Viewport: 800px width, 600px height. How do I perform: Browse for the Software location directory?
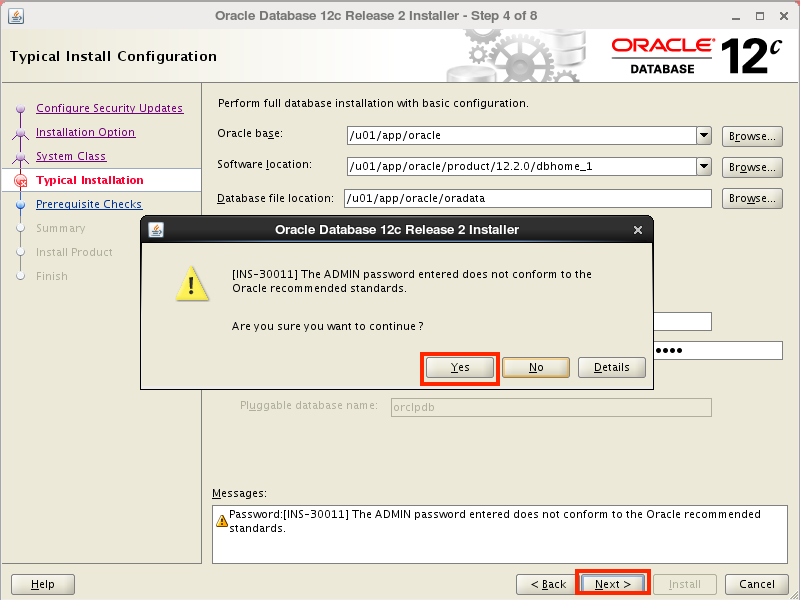coord(752,167)
